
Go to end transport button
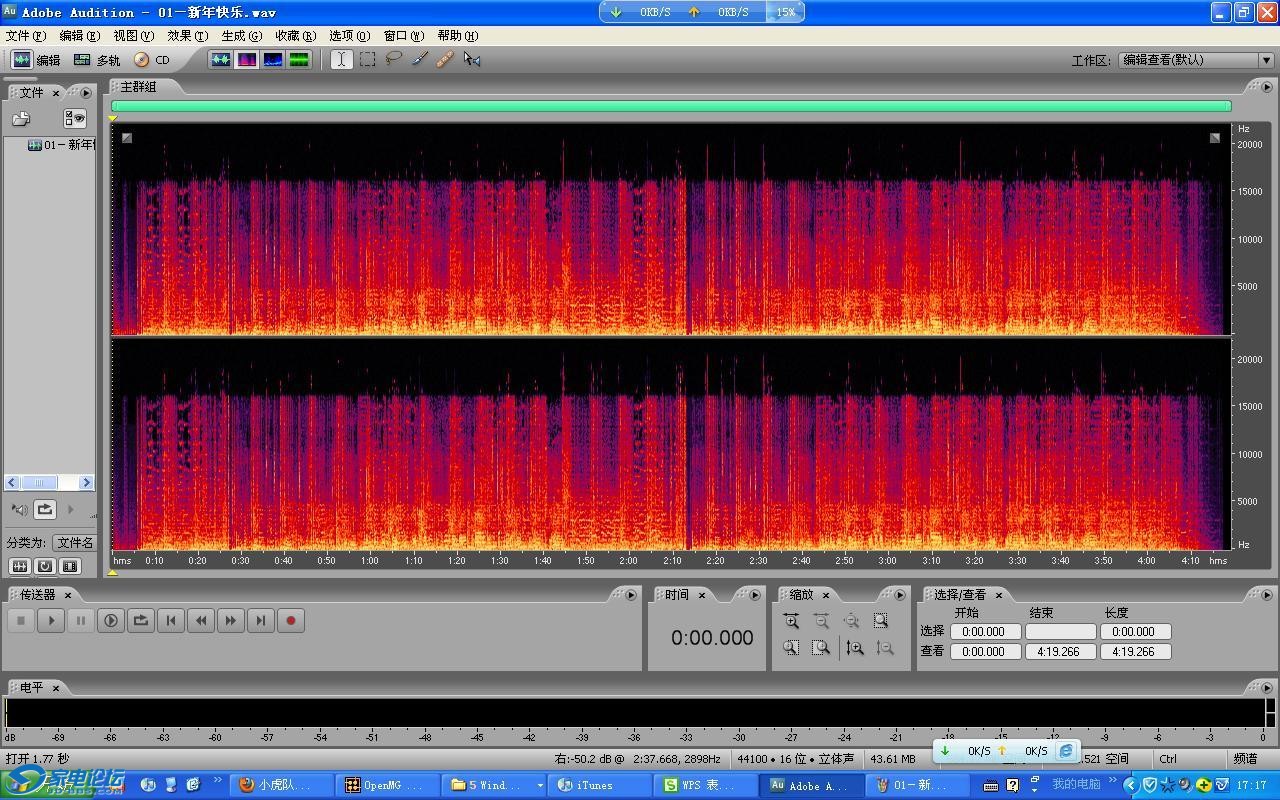pyautogui.click(x=261, y=620)
